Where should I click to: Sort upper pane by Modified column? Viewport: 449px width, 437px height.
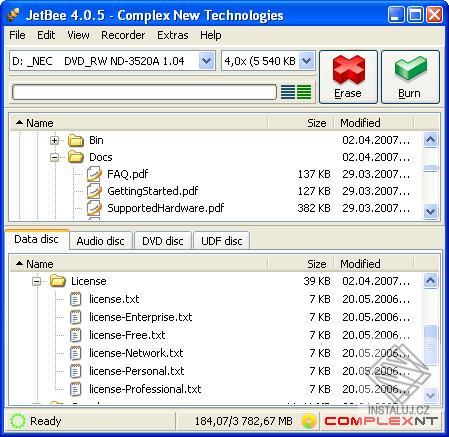point(374,123)
